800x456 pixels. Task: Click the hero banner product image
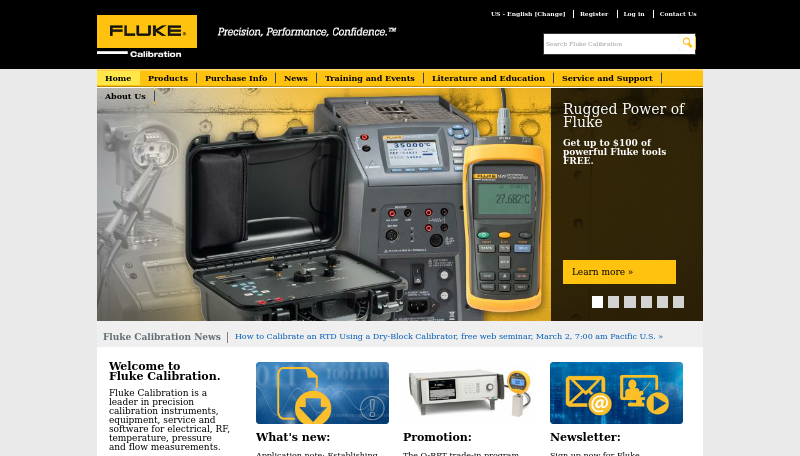click(x=324, y=205)
